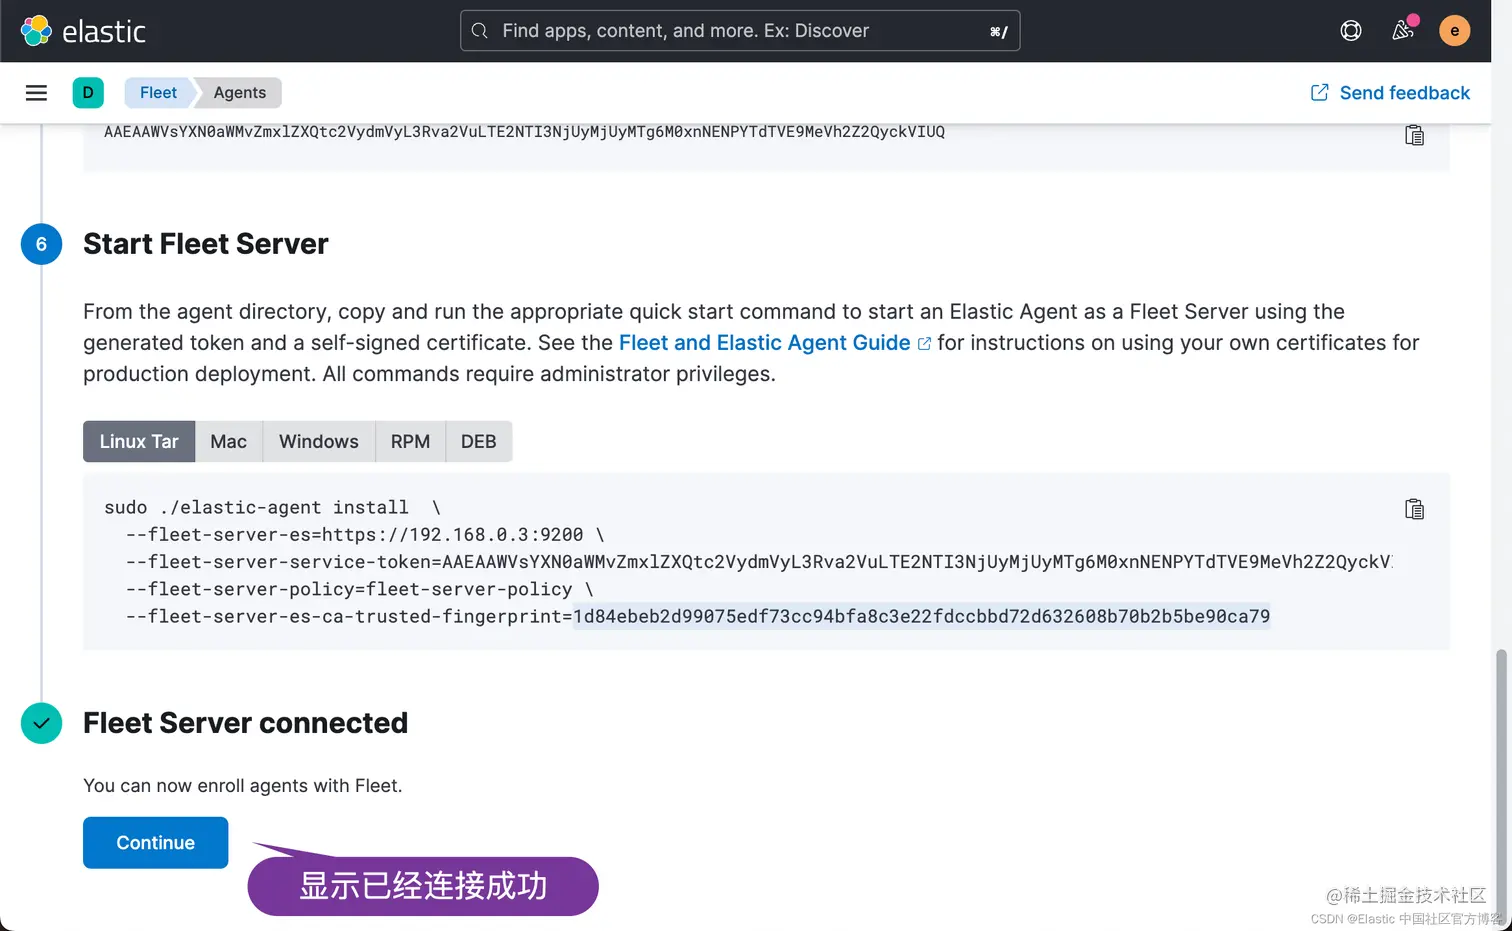Image resolution: width=1512 pixels, height=931 pixels.
Task: Switch to the RPM tab
Action: (x=410, y=442)
